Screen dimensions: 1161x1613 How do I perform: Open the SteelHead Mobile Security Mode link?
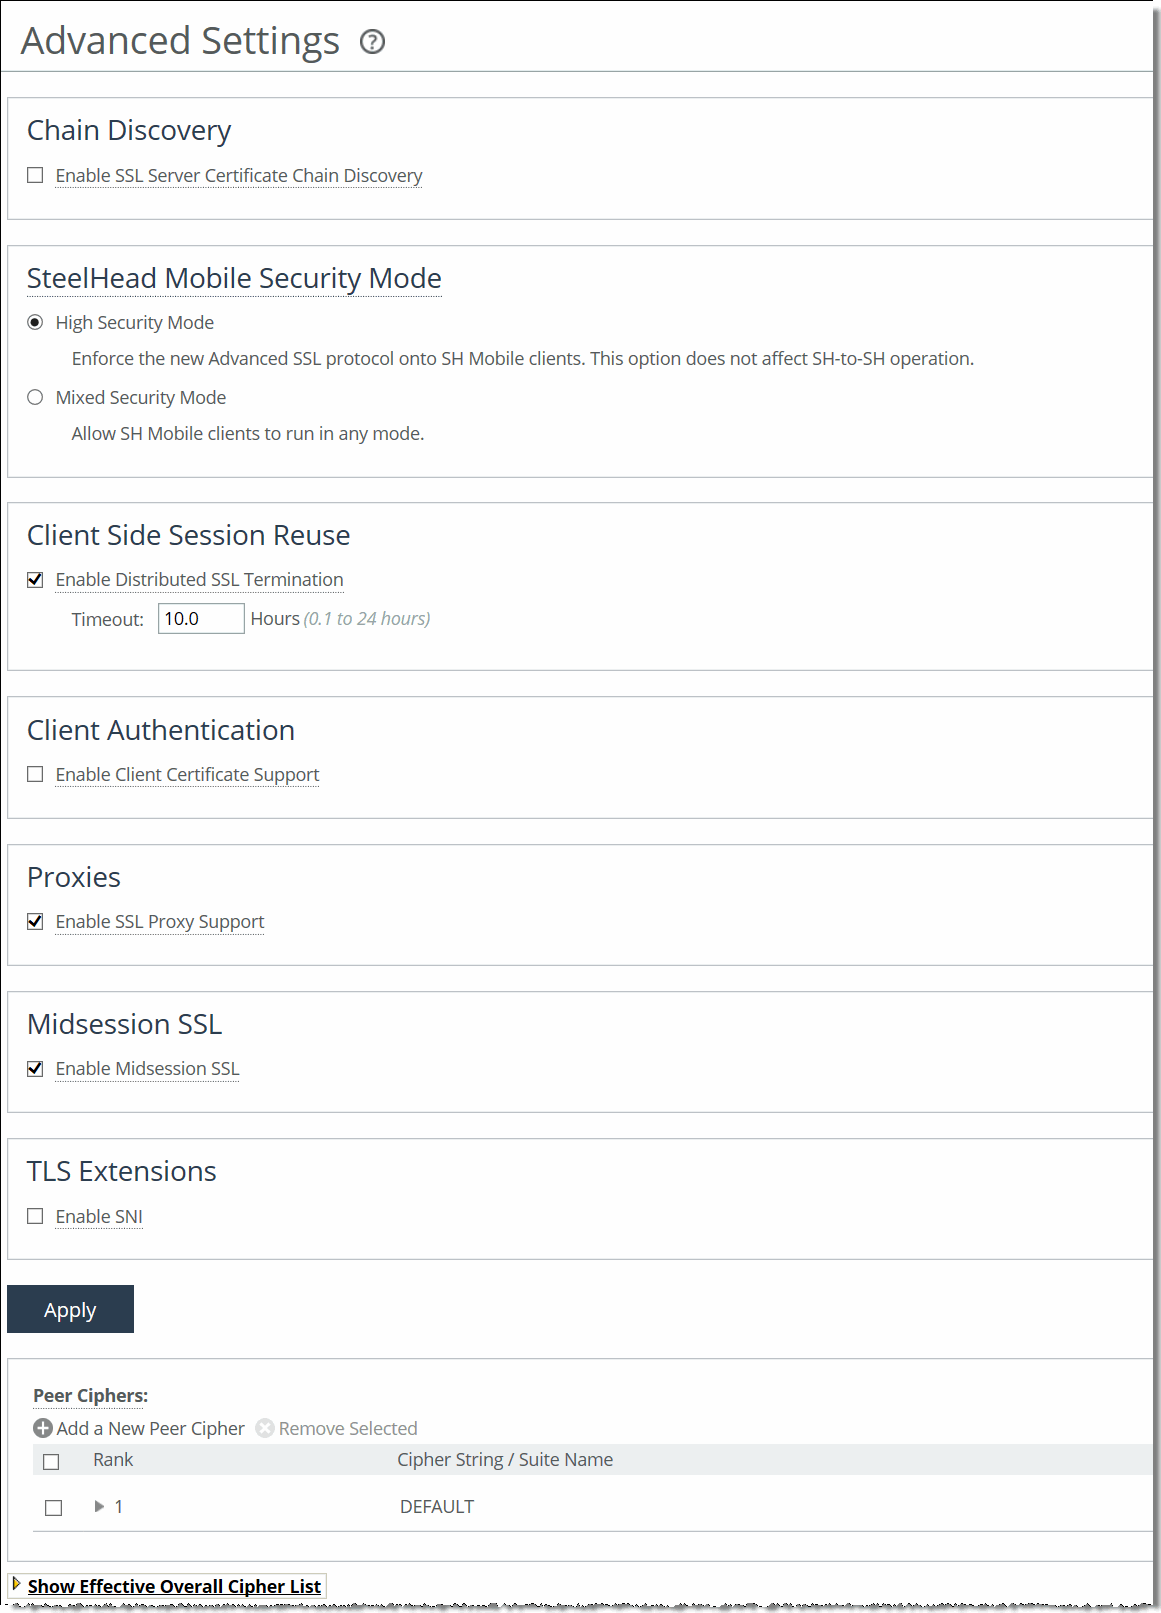234,277
